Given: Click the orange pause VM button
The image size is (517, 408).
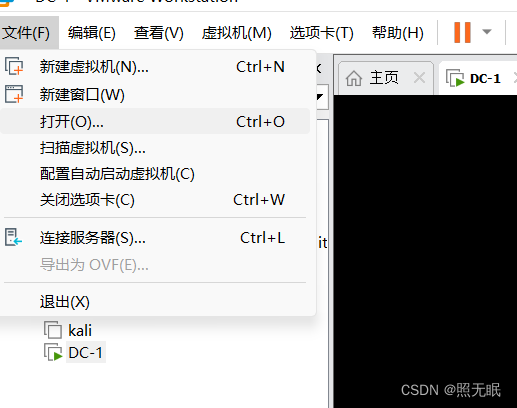Looking at the screenshot, I should click(462, 32).
